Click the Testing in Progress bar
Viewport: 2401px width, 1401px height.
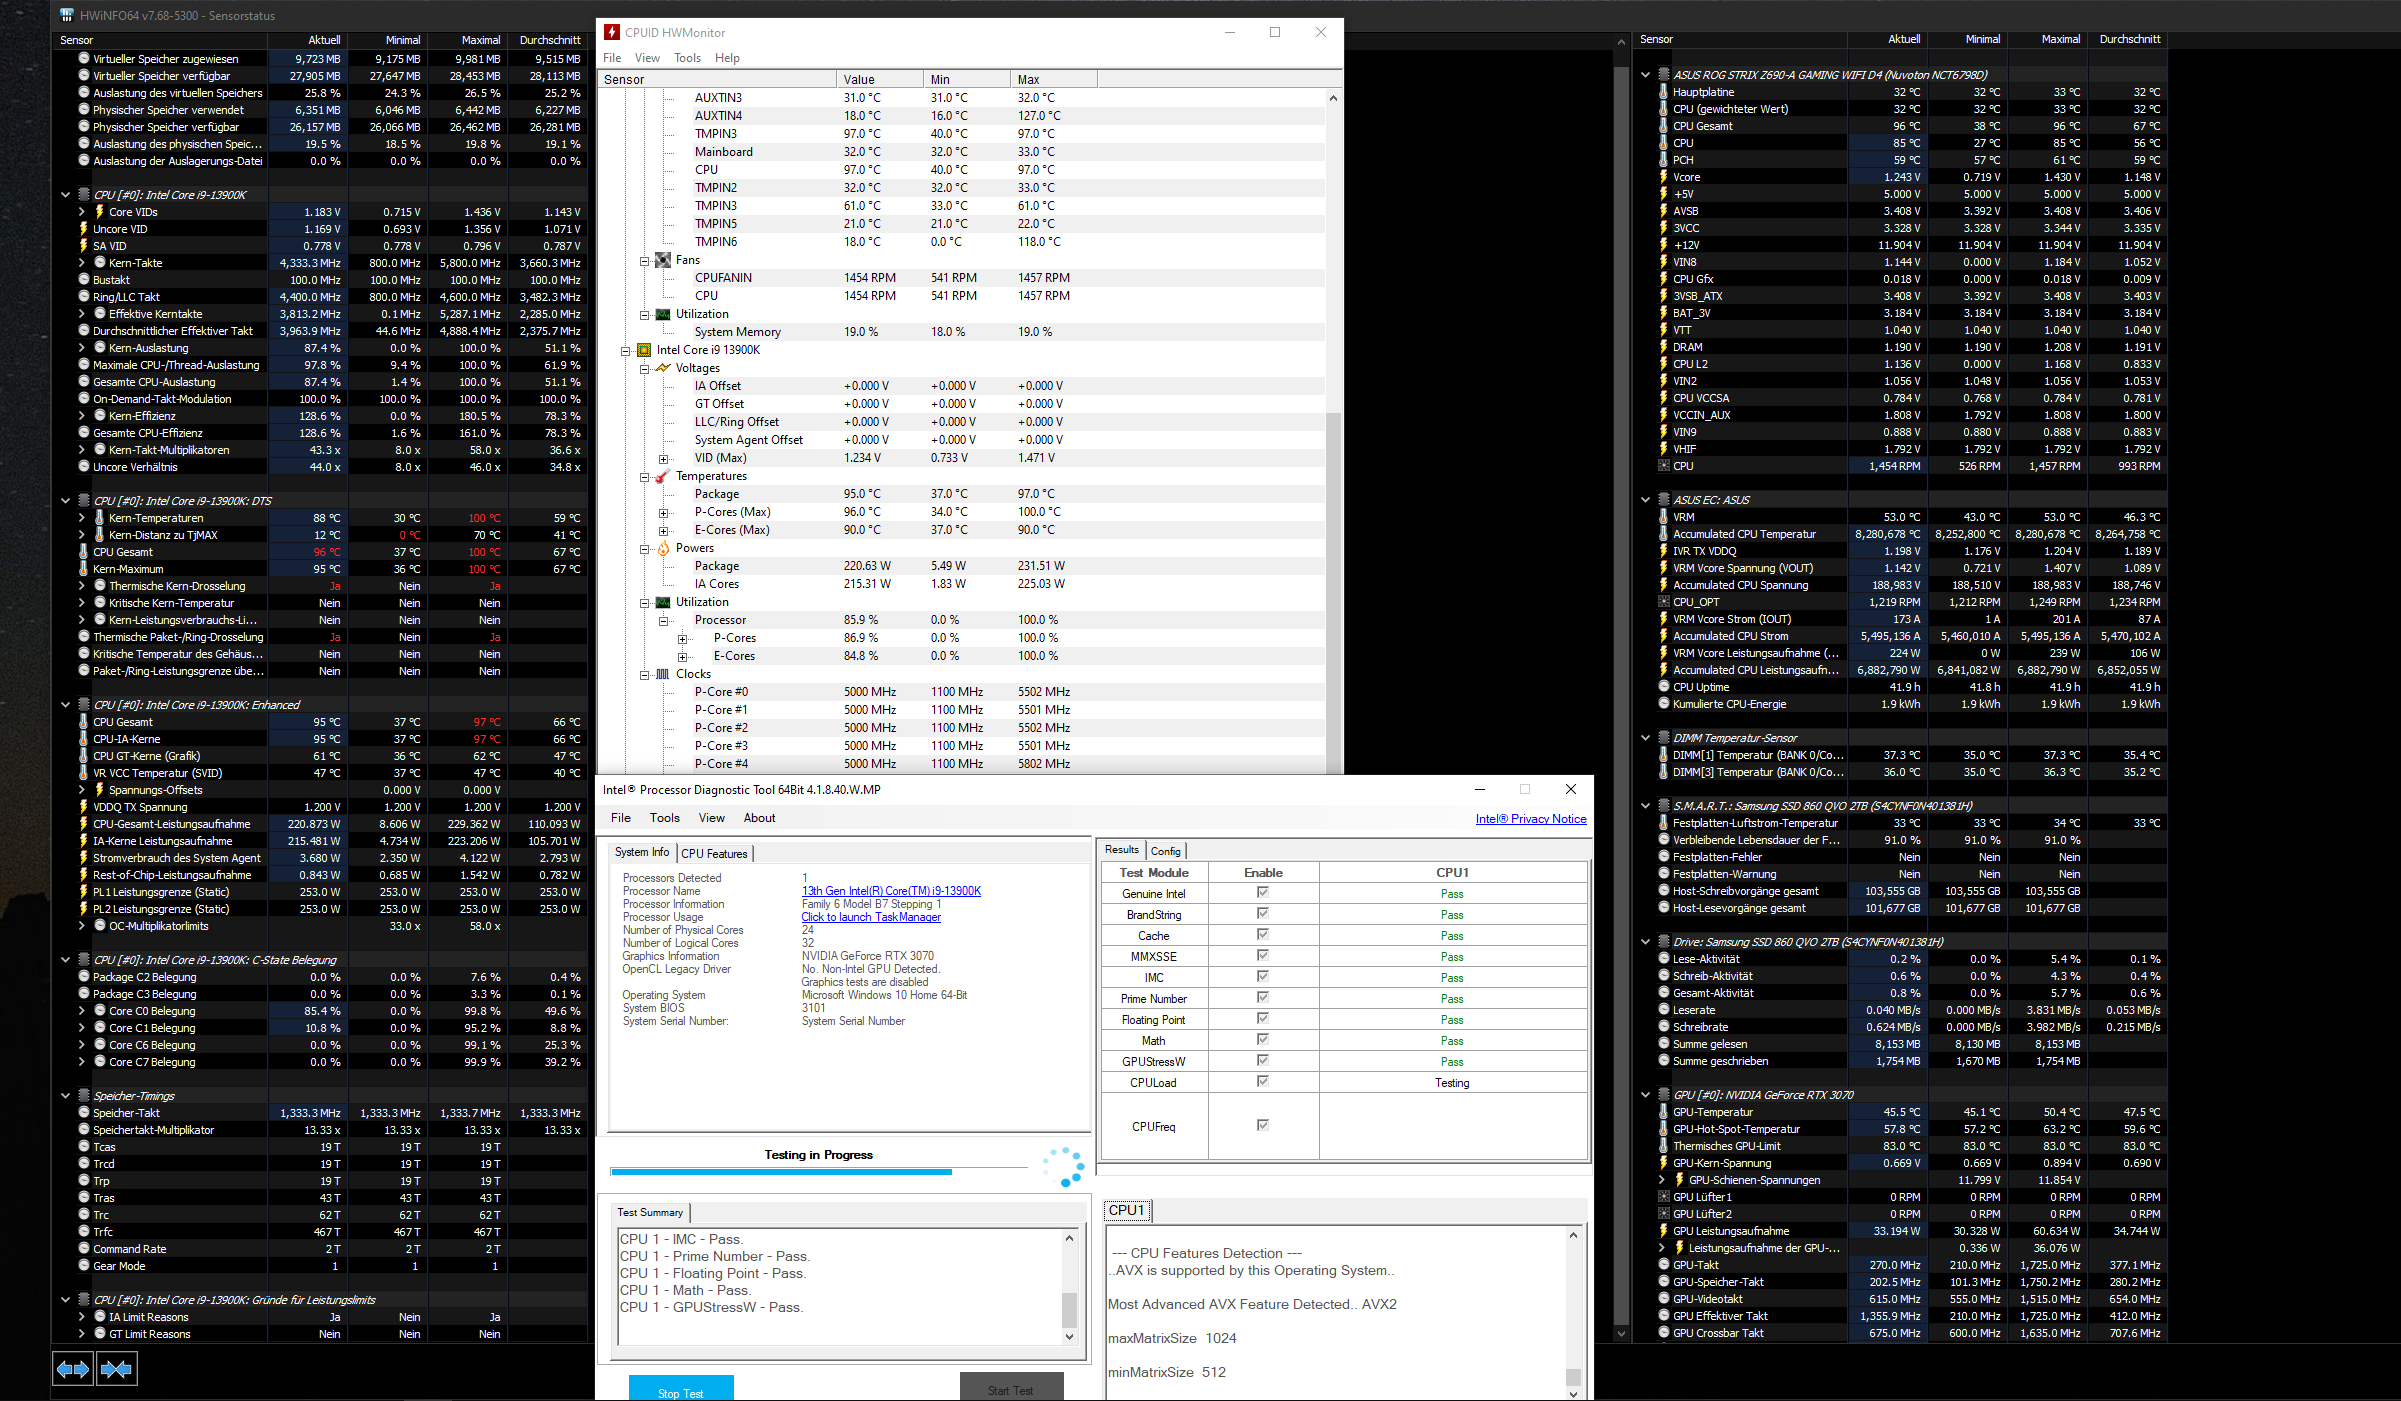(x=818, y=1170)
